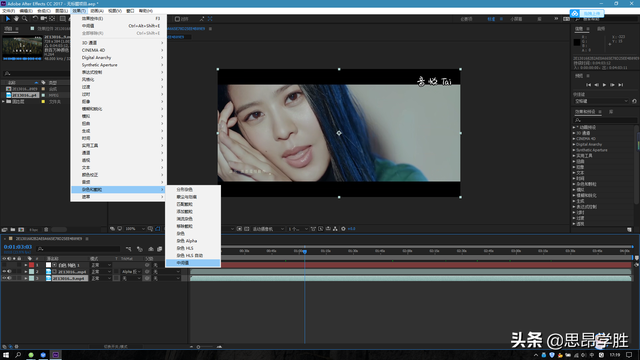Toggle Preserve Transparency box on layer 3
The image size is (640, 360).
point(116,278)
